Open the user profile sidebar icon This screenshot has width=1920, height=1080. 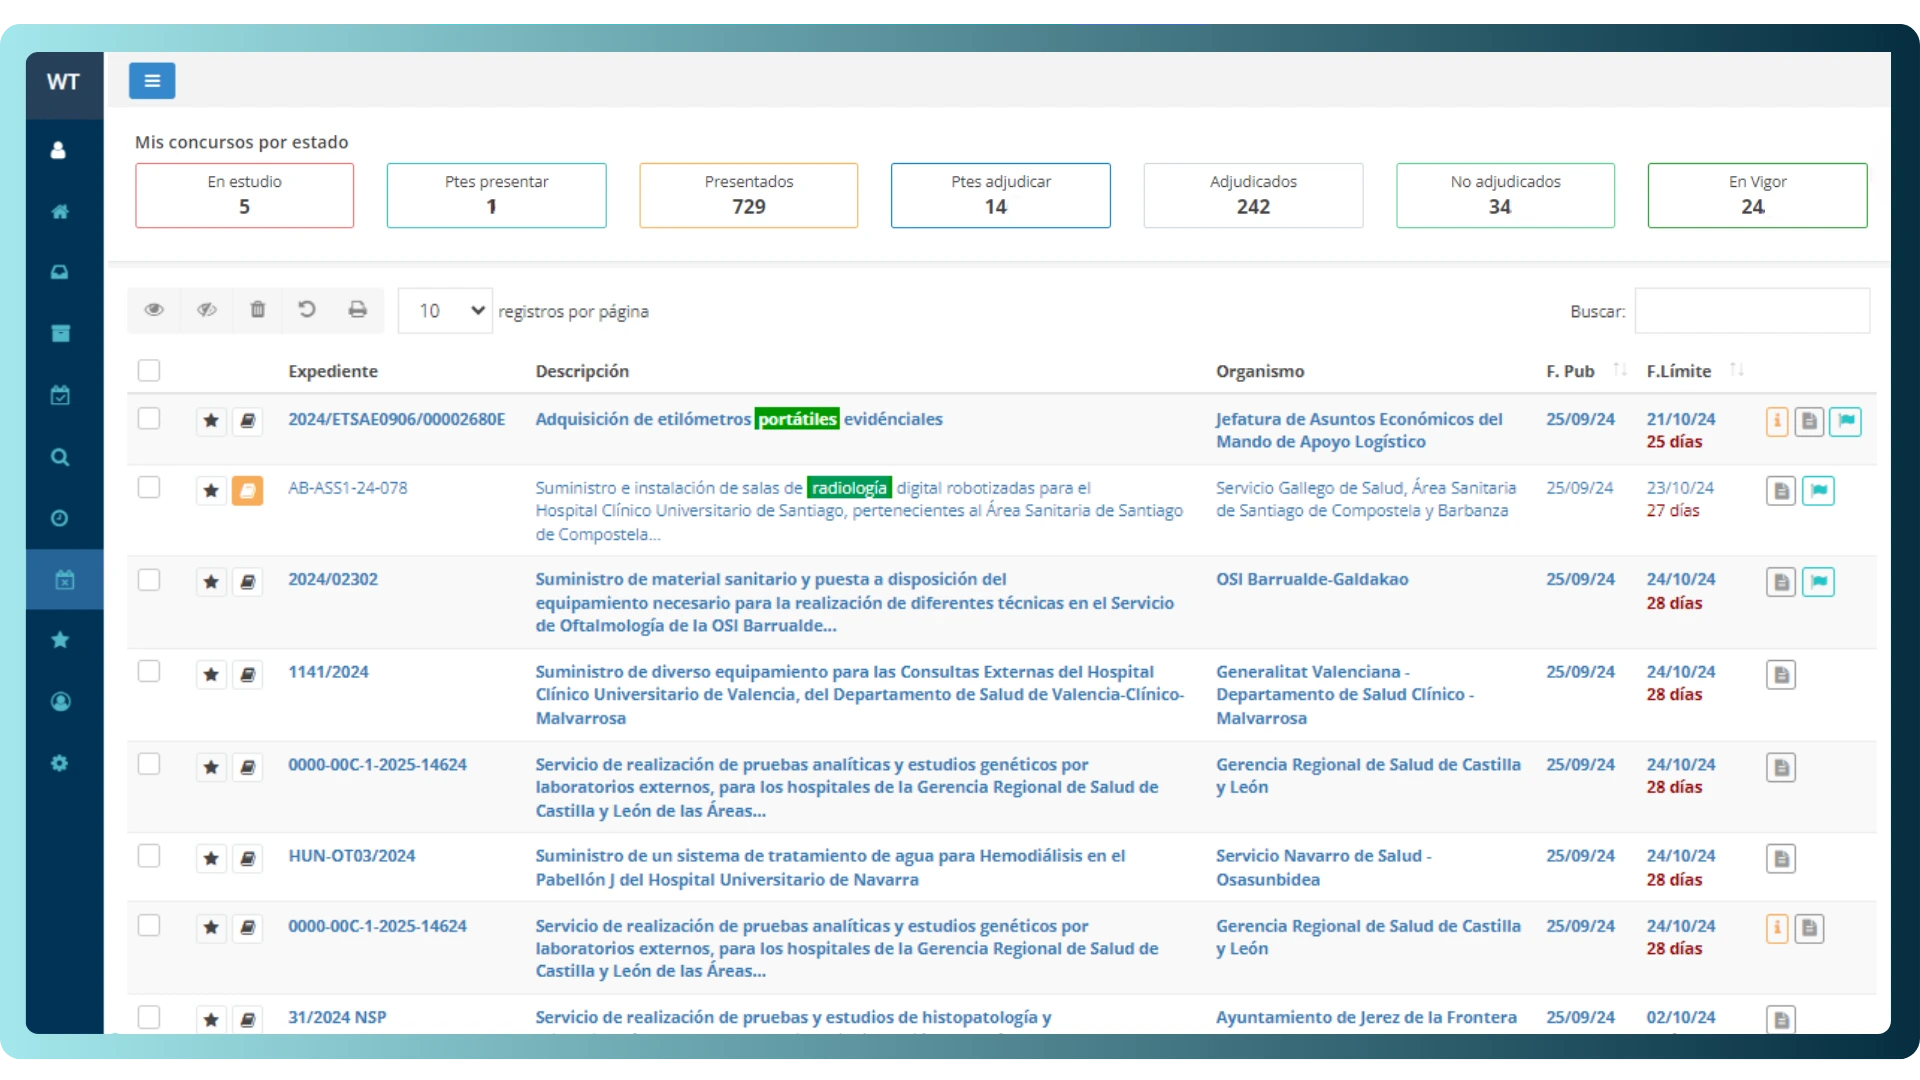click(x=59, y=150)
